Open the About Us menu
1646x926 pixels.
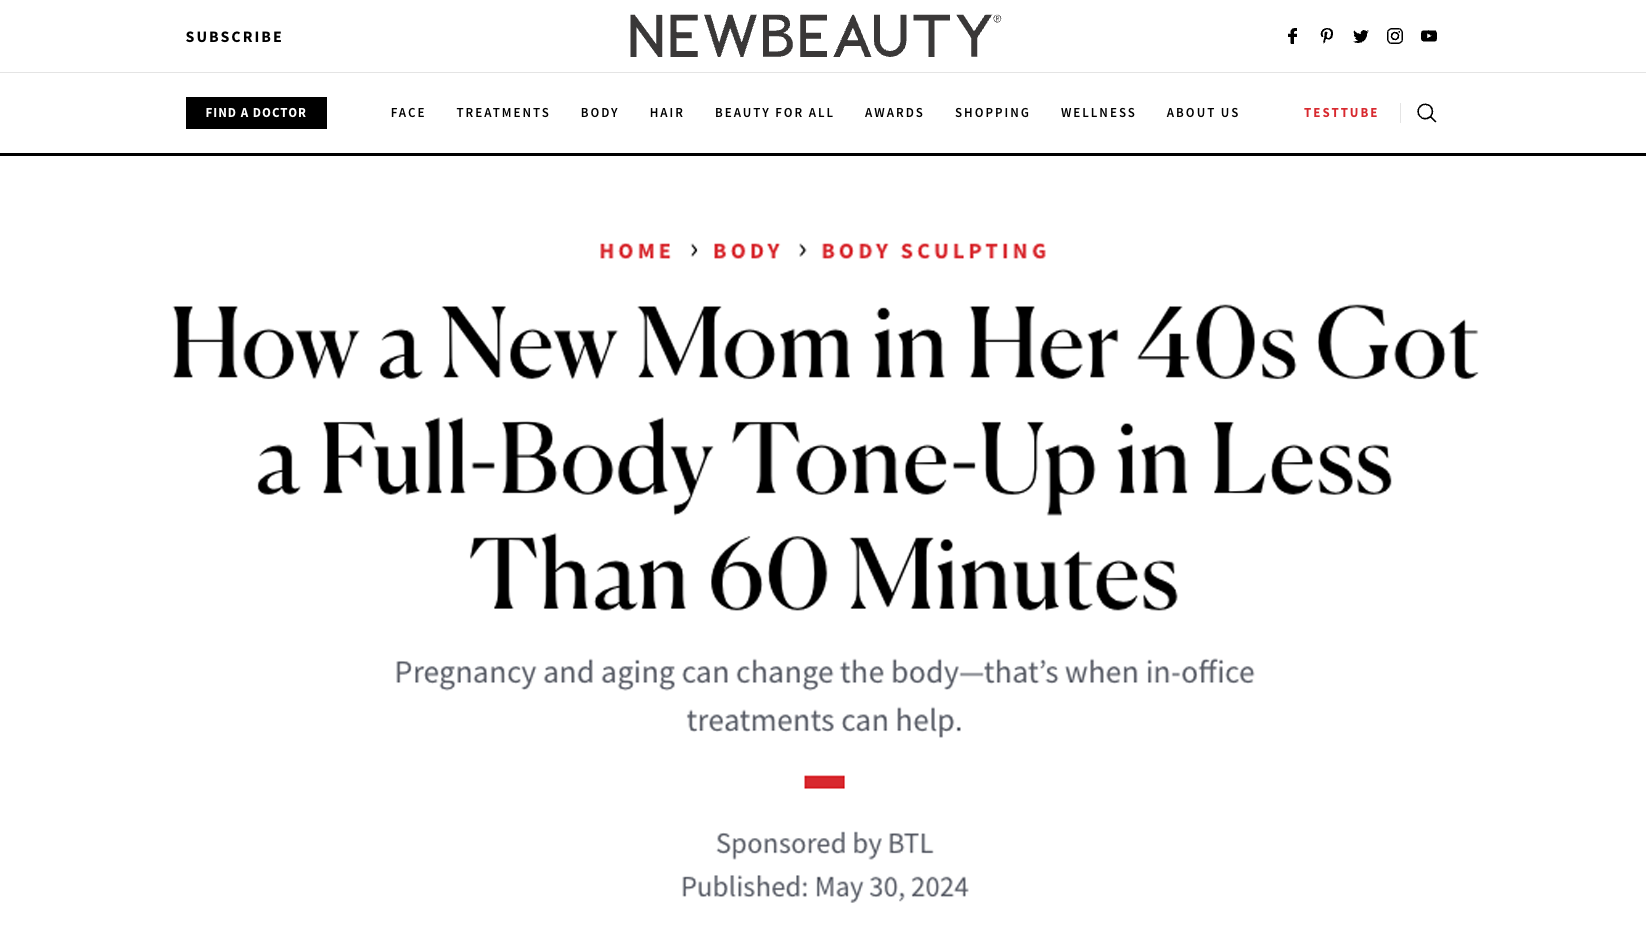(x=1202, y=113)
